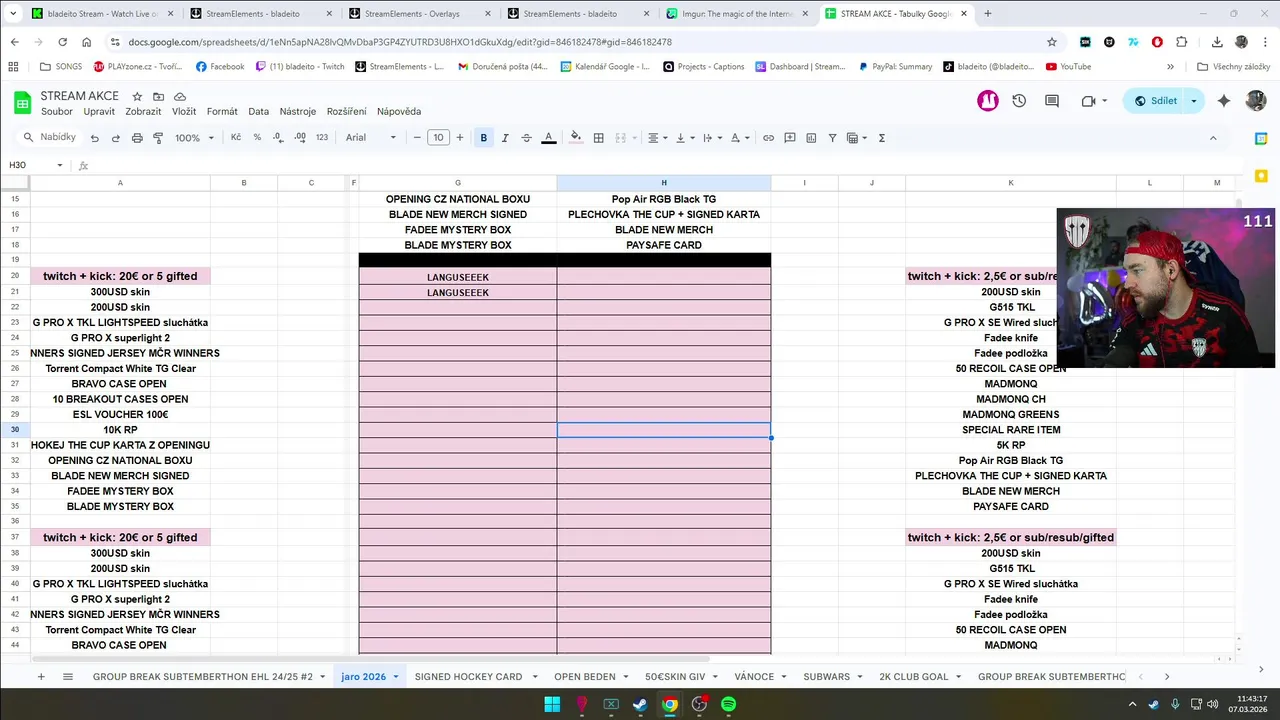Move document using folder icon
The image size is (1280, 720).
(158, 96)
